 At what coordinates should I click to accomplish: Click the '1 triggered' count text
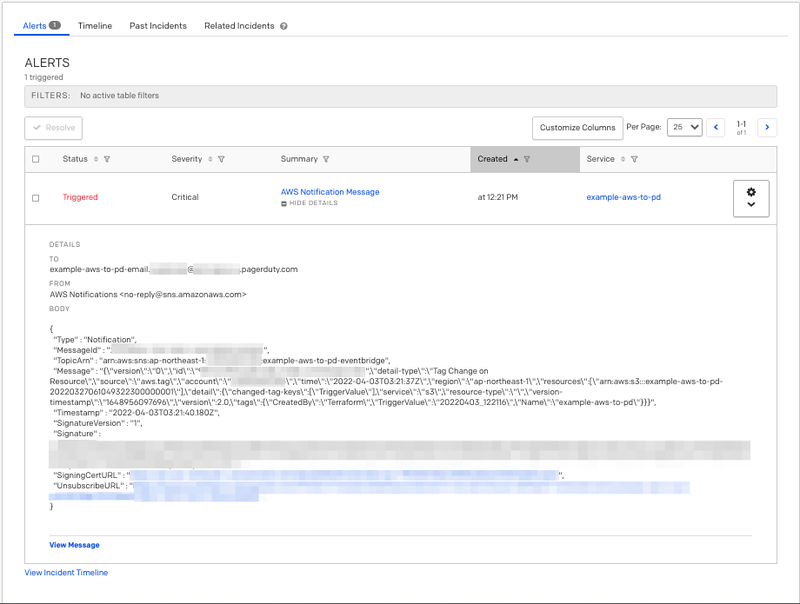pos(44,77)
